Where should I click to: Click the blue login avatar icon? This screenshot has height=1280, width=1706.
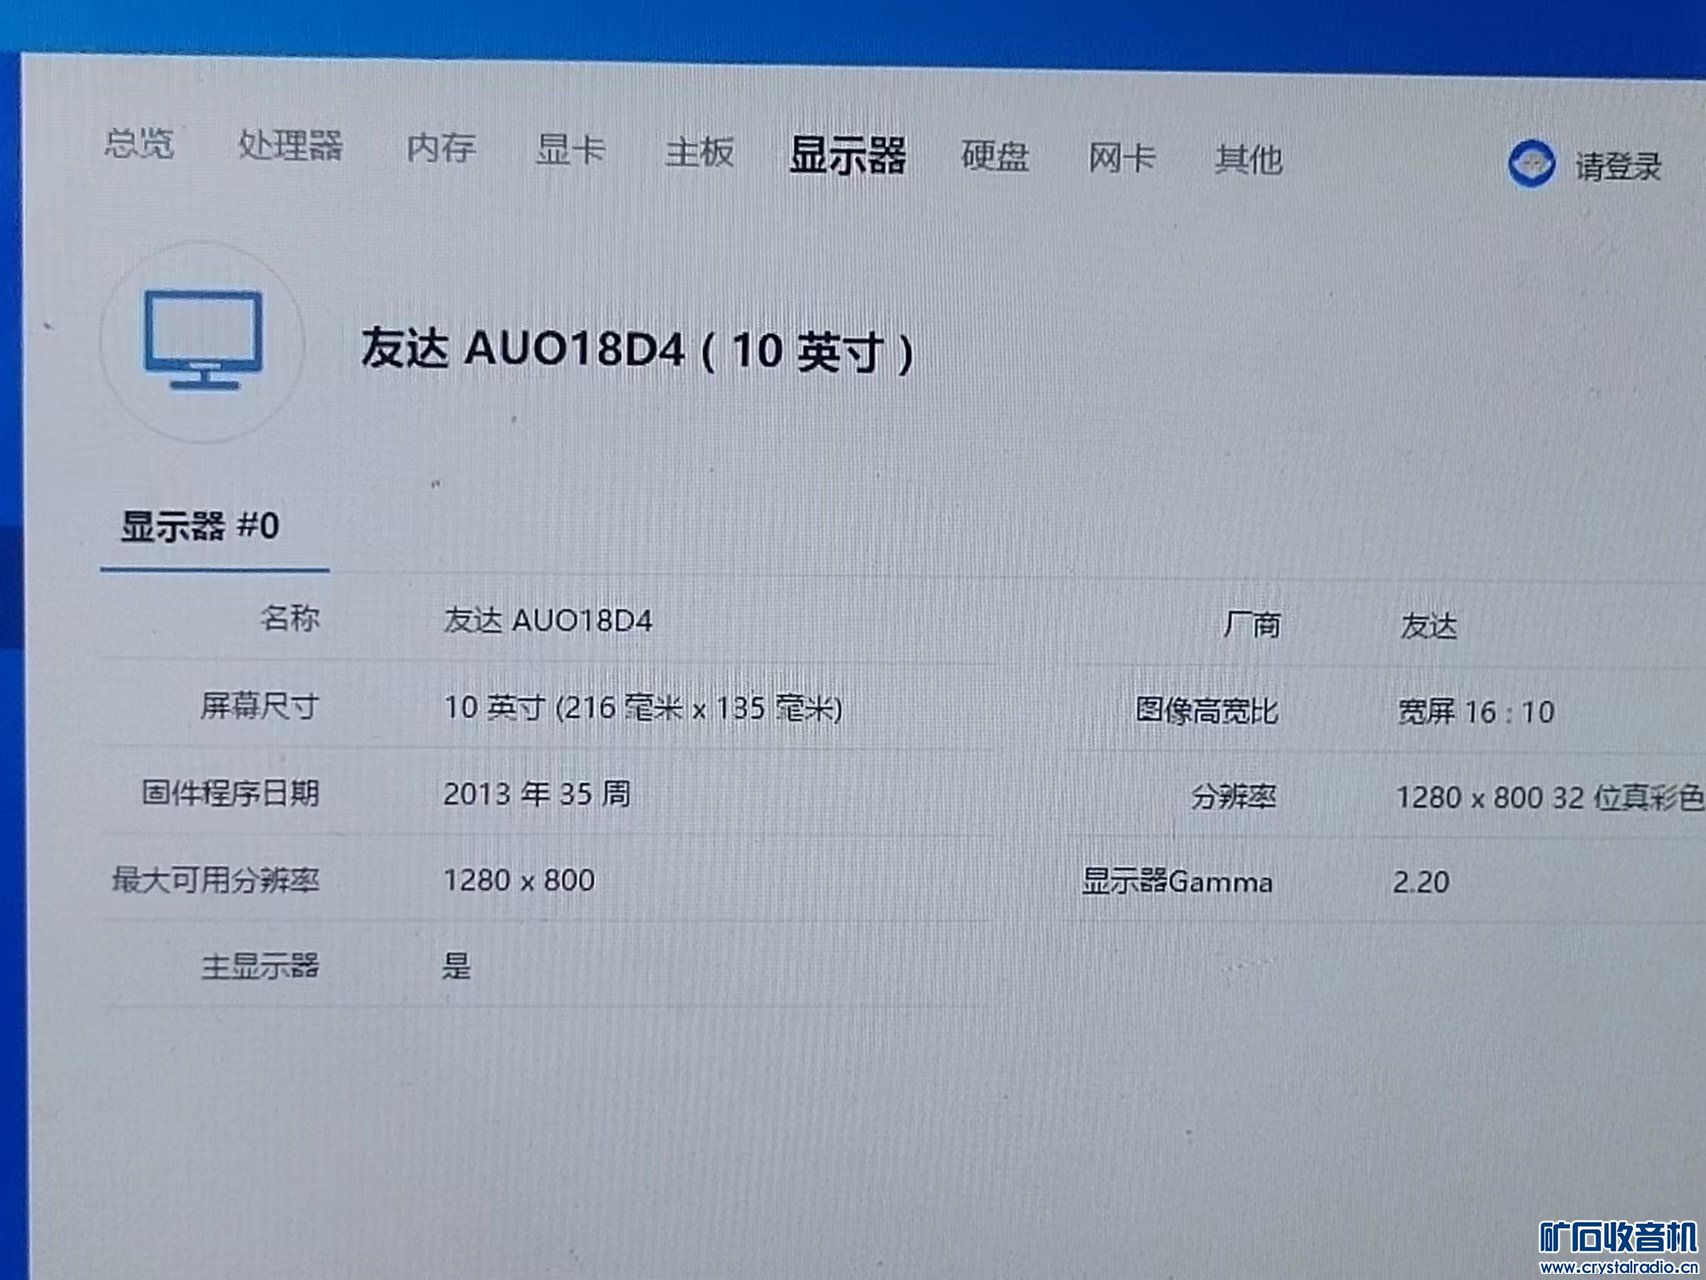[x=1531, y=163]
